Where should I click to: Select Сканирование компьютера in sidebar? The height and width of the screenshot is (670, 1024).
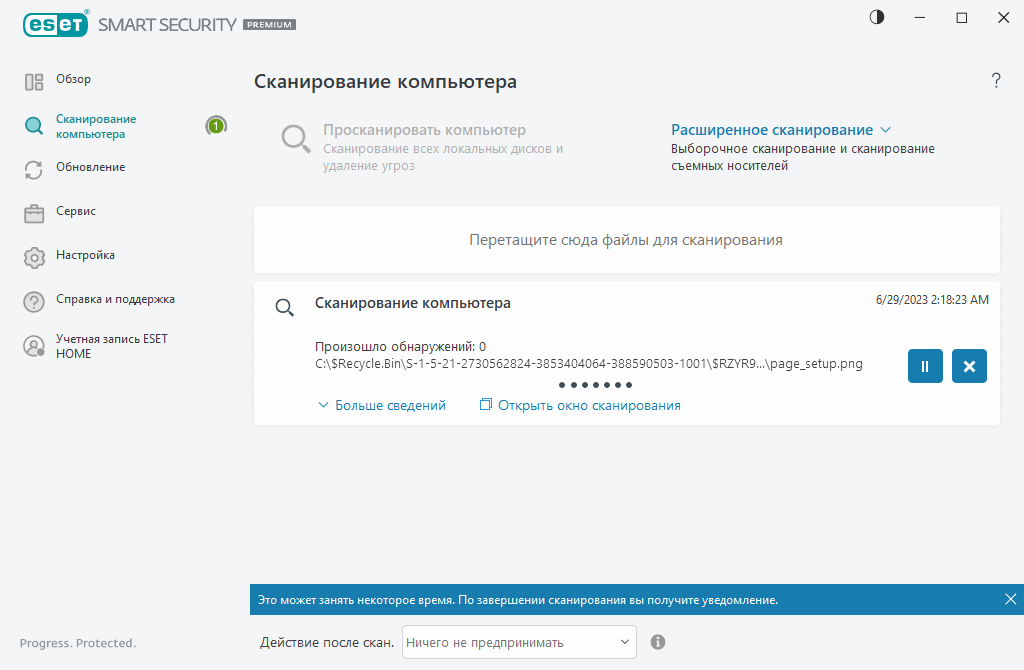tap(94, 125)
